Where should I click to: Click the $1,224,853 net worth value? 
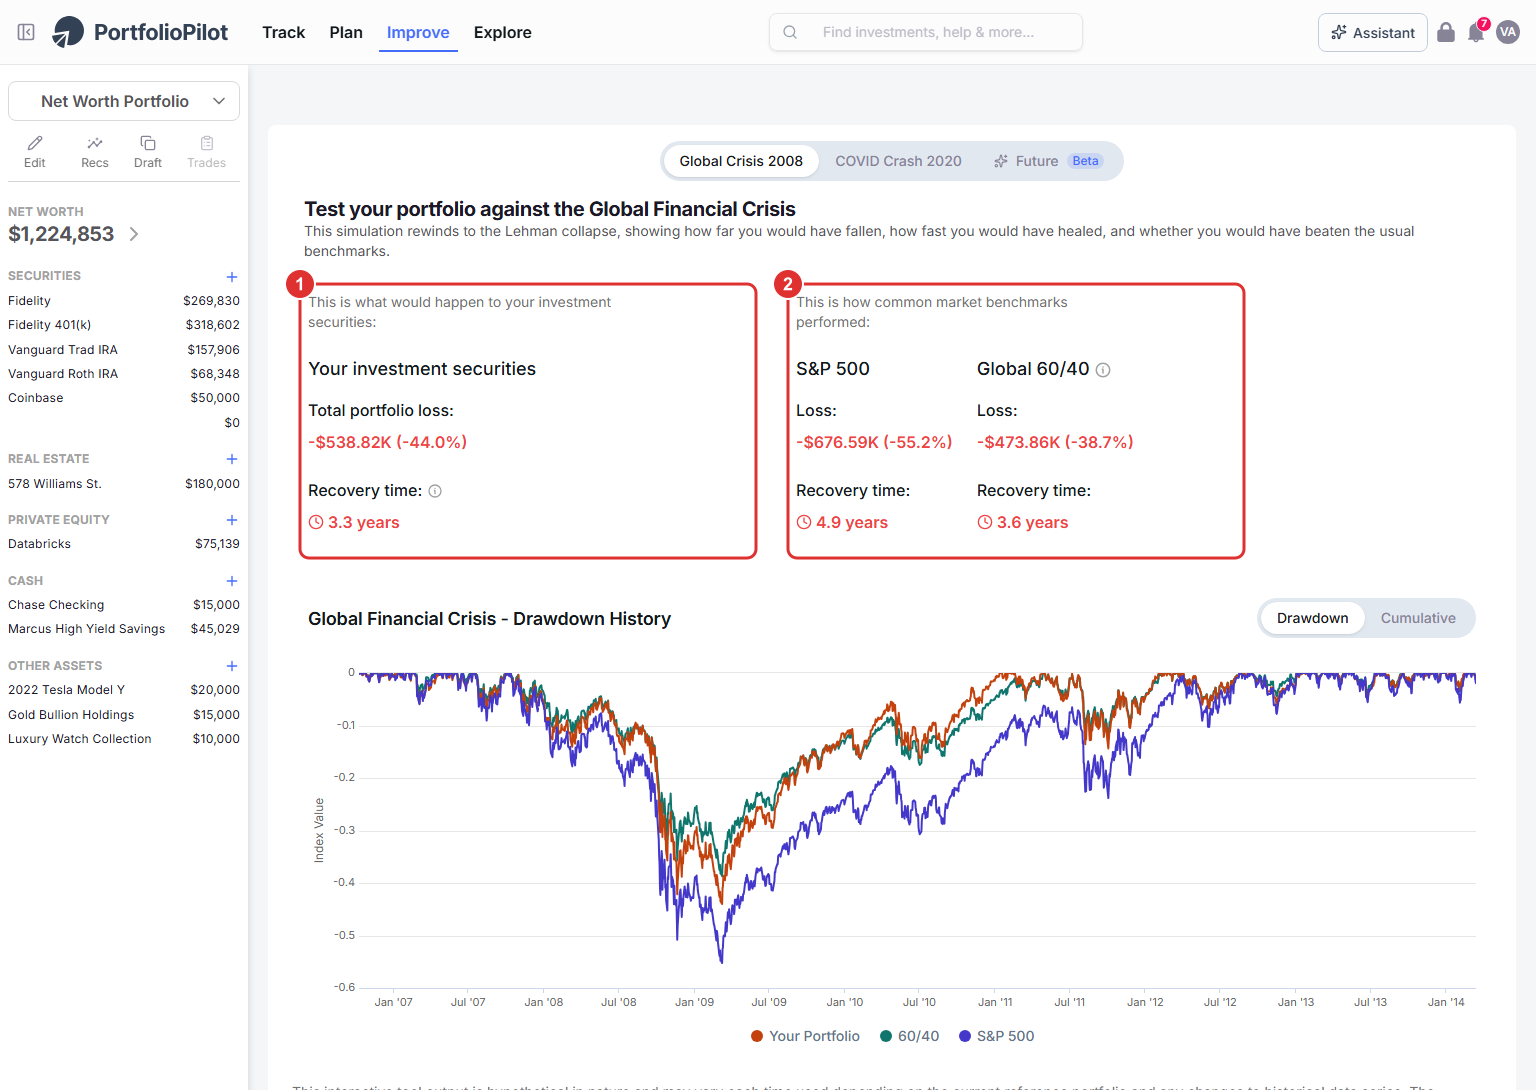(61, 234)
